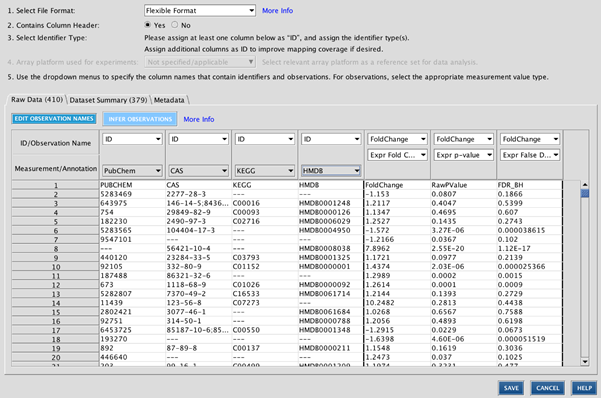Switch to the Dataset Summary (379) tab
The height and width of the screenshot is (398, 601).
click(108, 100)
